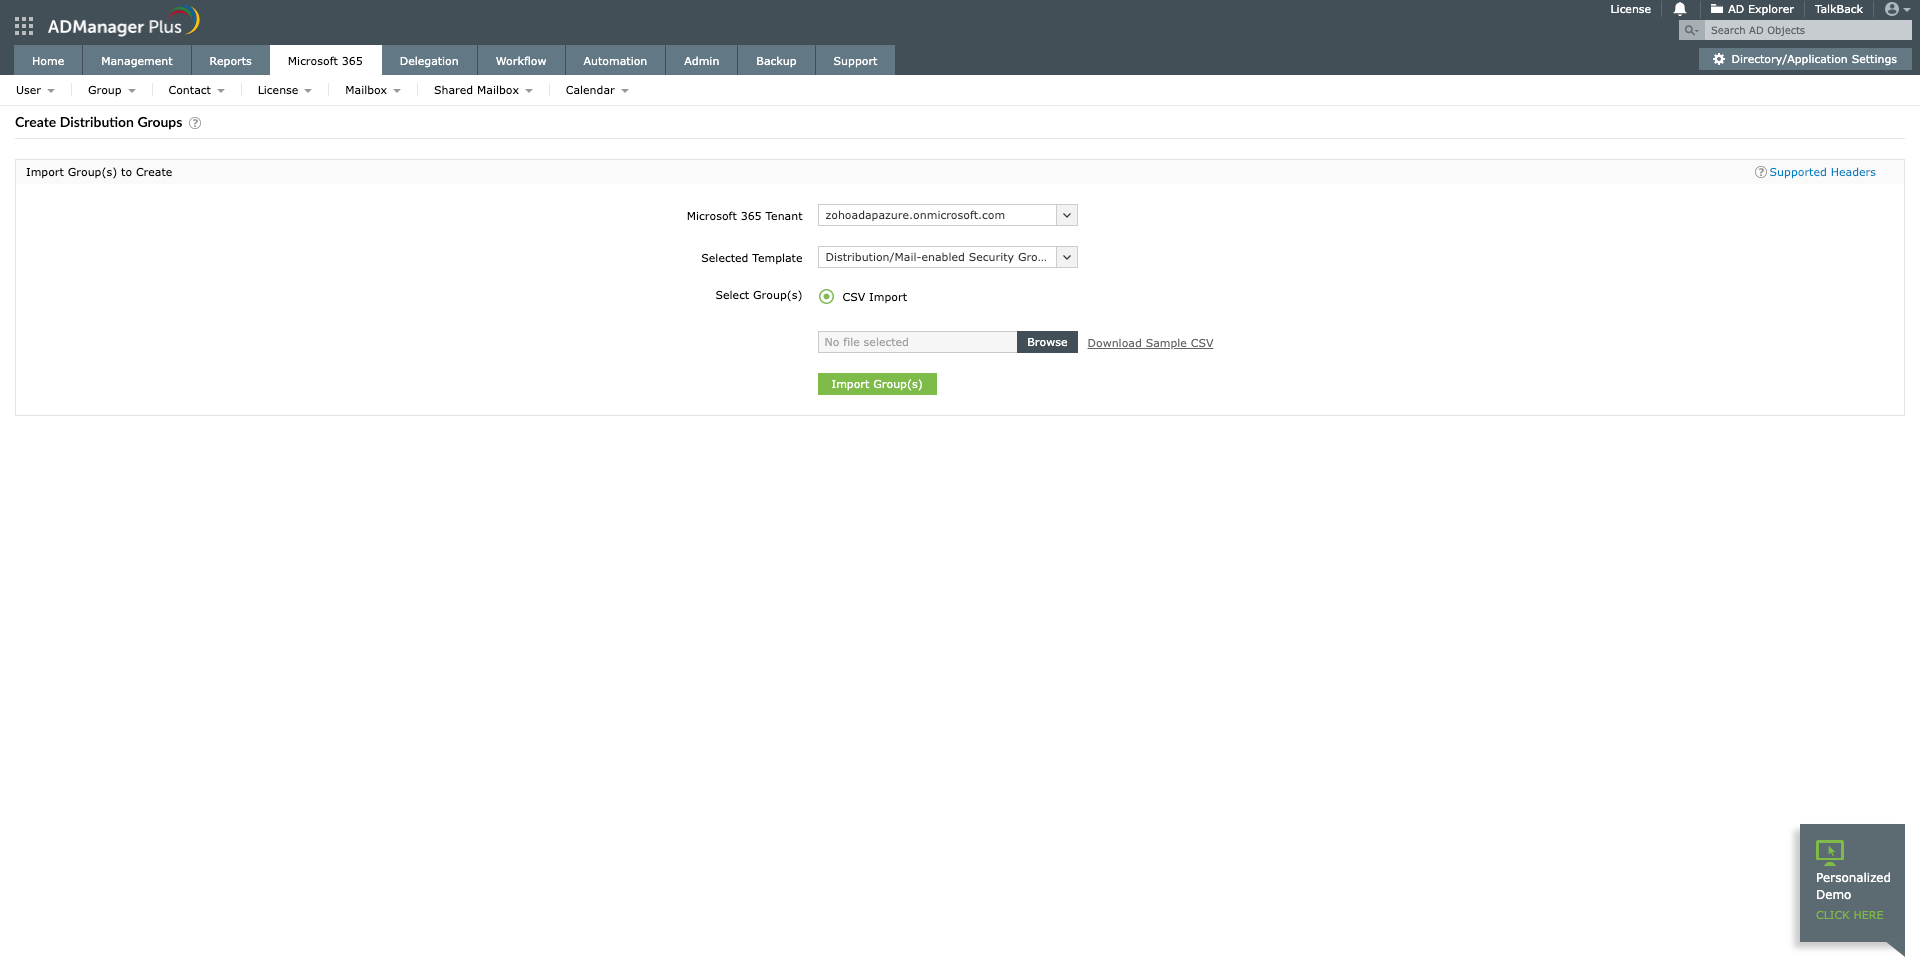The image size is (1920, 963).
Task: Open the Group submenu dropdown
Action: (x=111, y=90)
